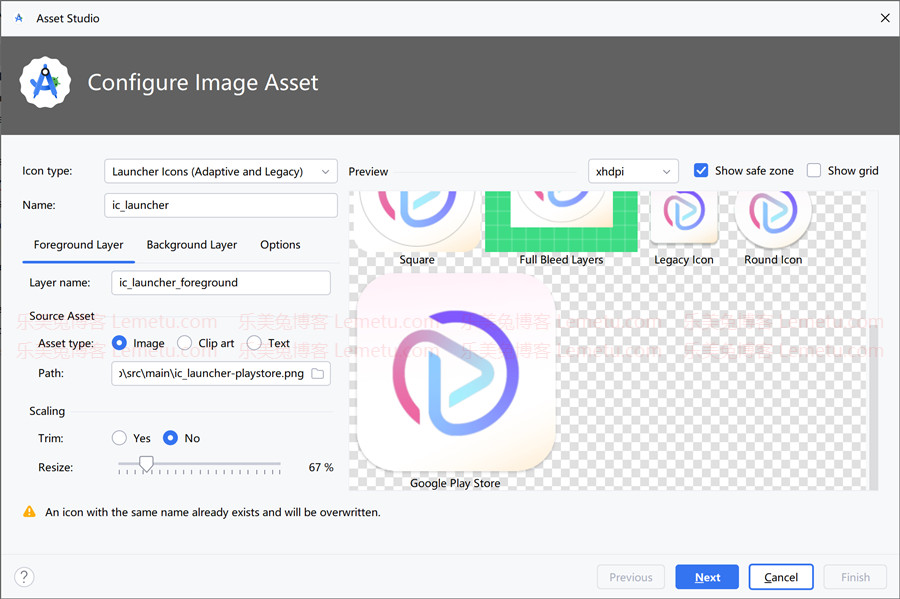Switch asset type to Clip art

coord(185,342)
